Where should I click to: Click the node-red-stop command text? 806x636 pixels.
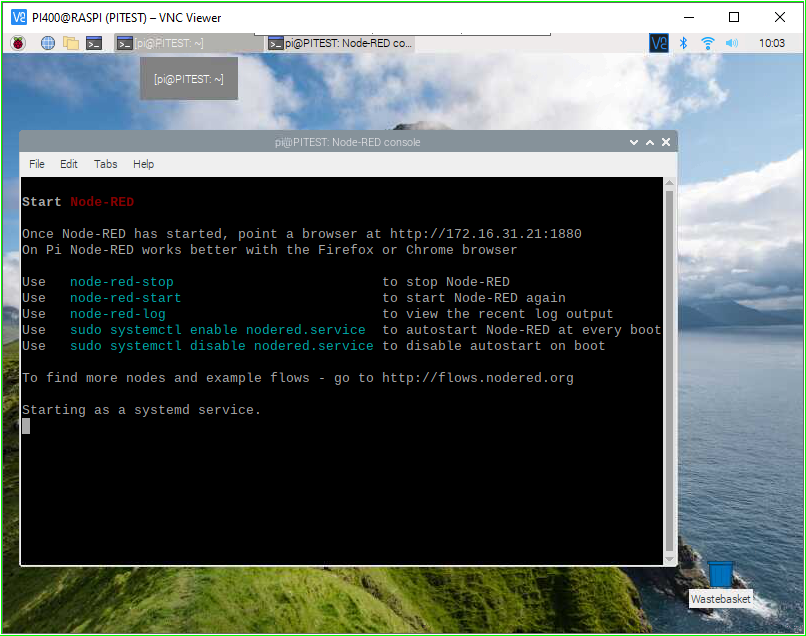tap(122, 282)
